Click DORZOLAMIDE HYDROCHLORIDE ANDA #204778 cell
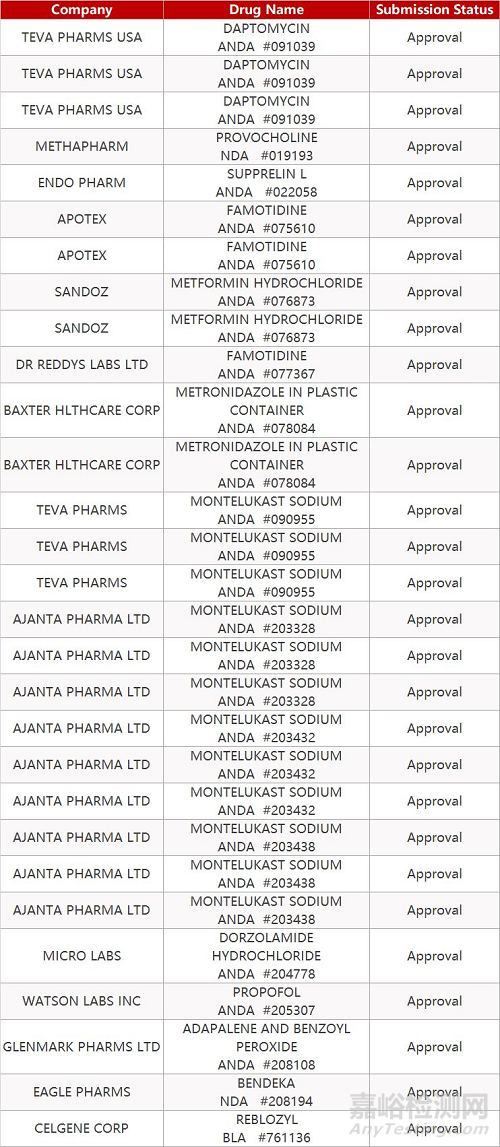The height and width of the screenshot is (1147, 500). point(266,956)
